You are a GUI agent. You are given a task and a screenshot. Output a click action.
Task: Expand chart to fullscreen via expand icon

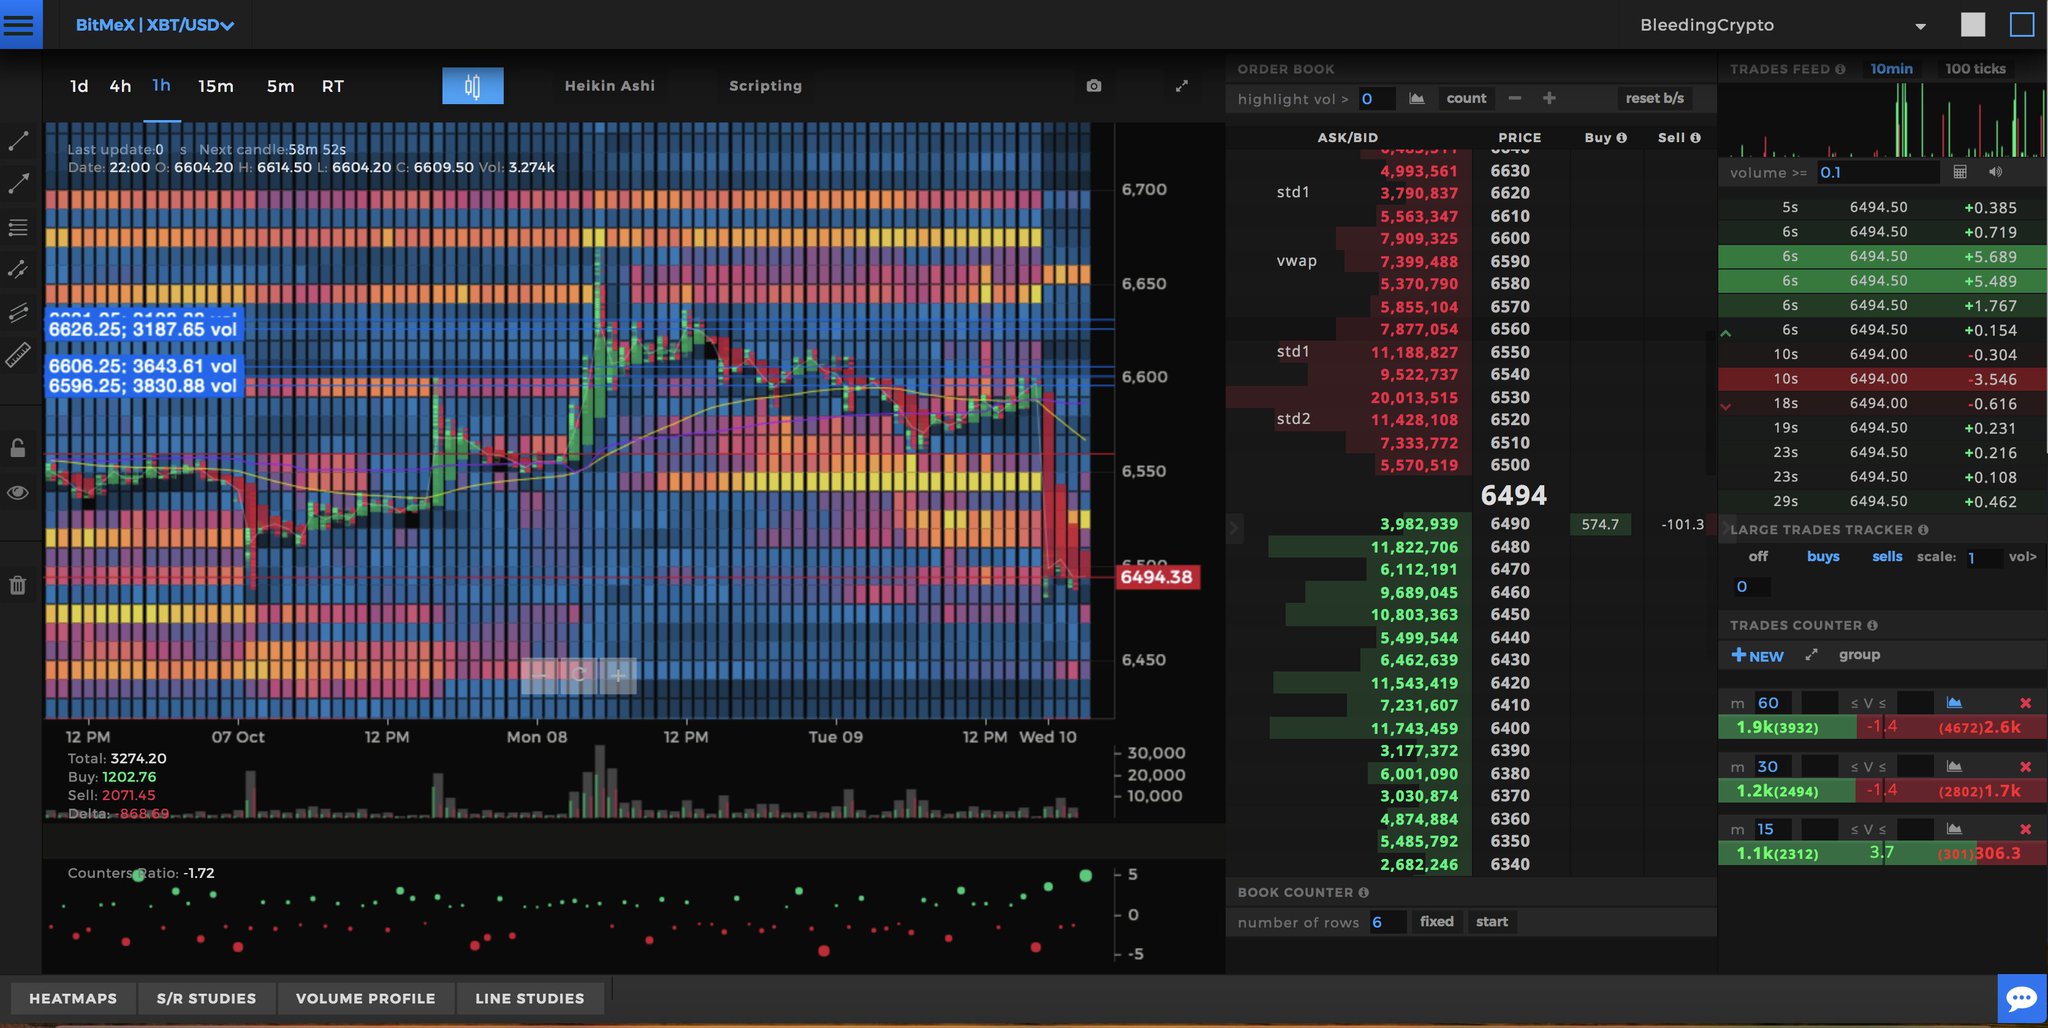click(1183, 86)
